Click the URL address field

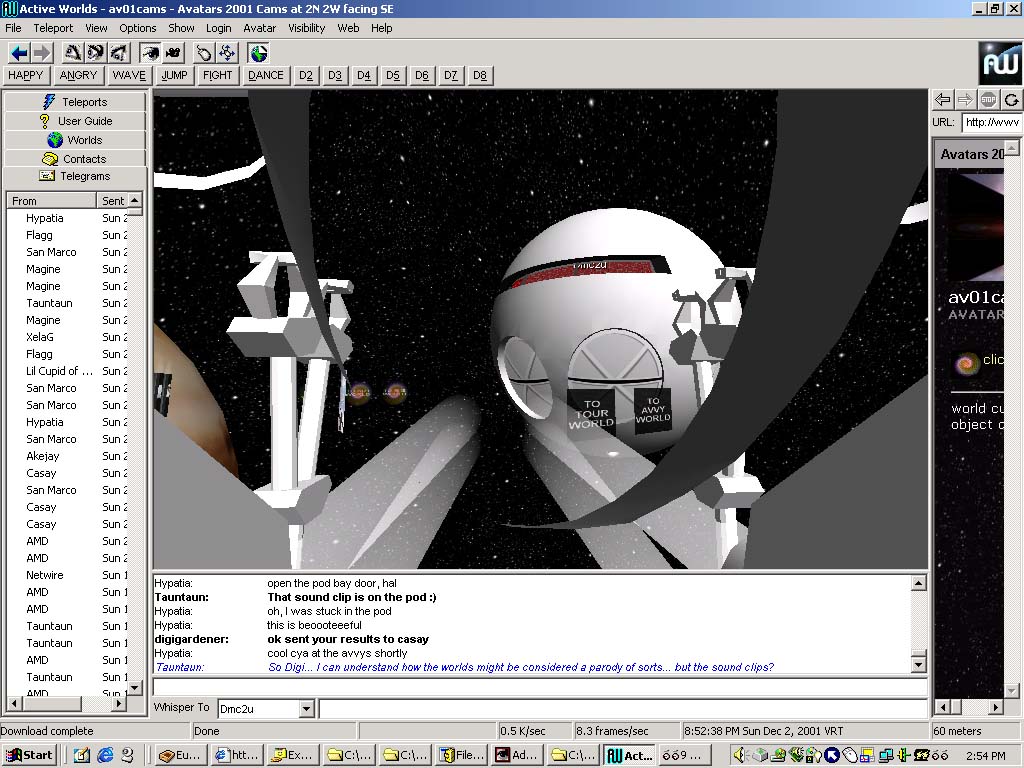point(991,122)
